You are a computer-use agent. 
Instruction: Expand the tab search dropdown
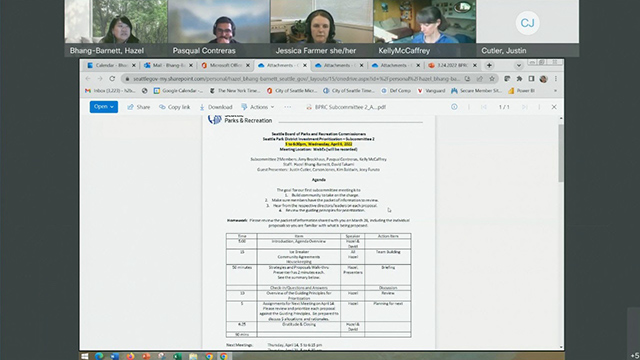pyautogui.click(x=519, y=65)
